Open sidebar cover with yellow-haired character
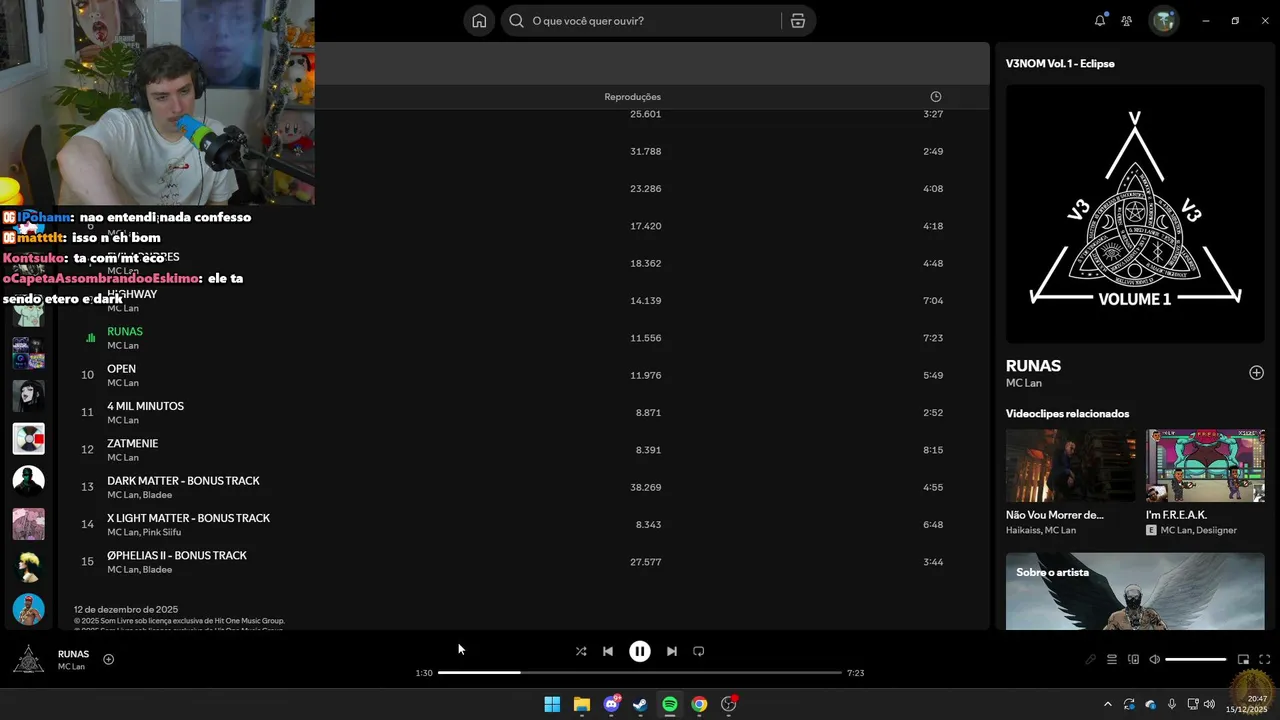1280x720 pixels. point(28,566)
